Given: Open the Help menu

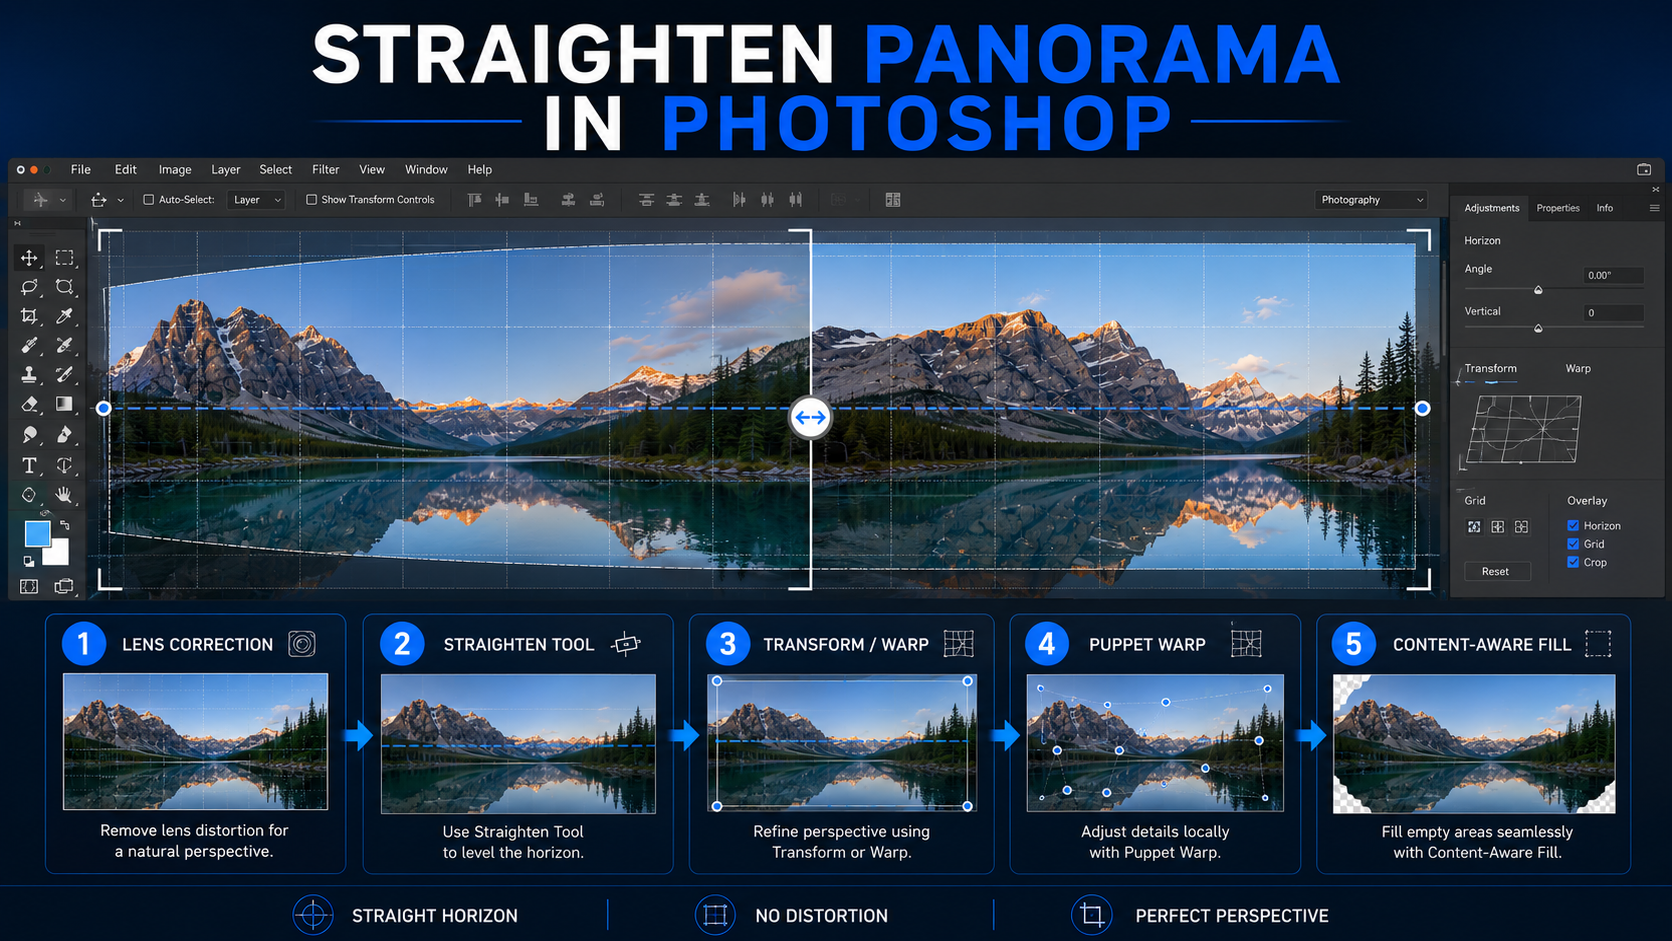Looking at the screenshot, I should [480, 170].
